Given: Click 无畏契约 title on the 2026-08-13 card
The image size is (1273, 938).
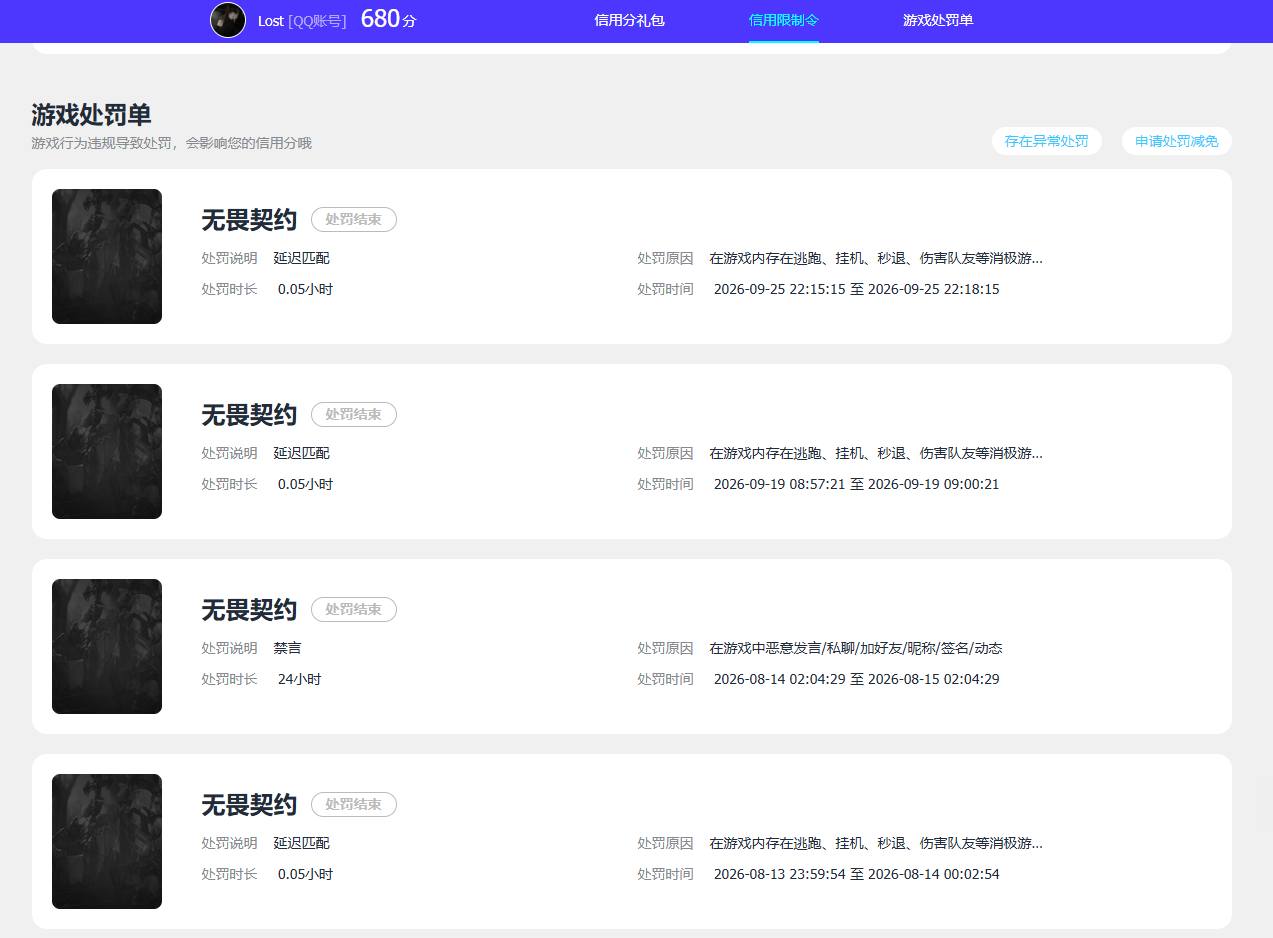Looking at the screenshot, I should [249, 805].
